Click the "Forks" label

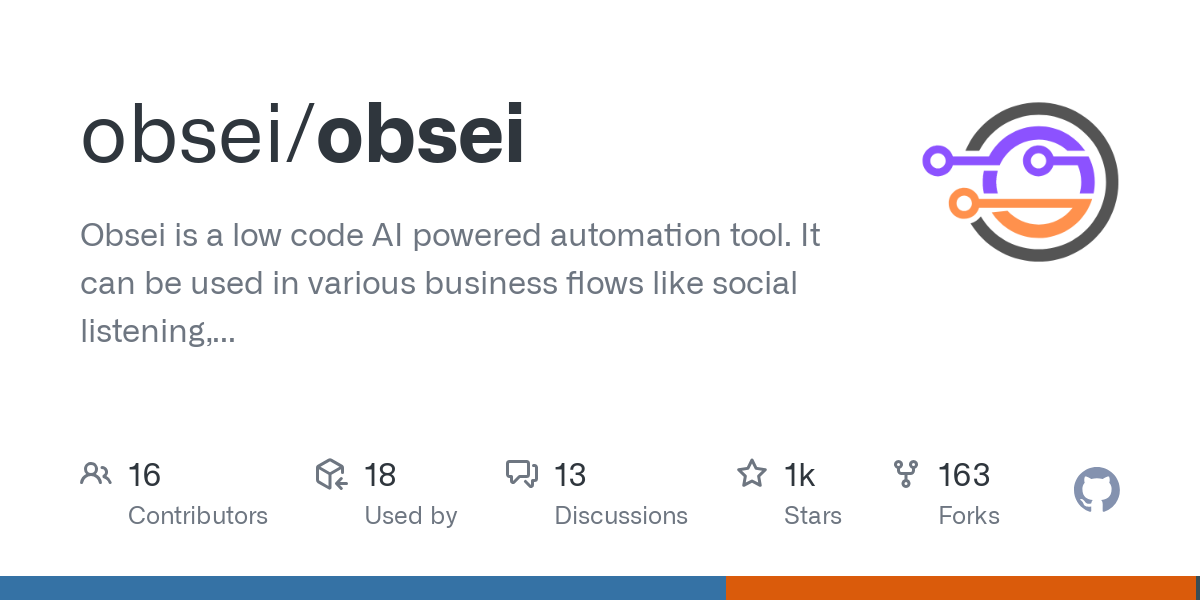969,516
